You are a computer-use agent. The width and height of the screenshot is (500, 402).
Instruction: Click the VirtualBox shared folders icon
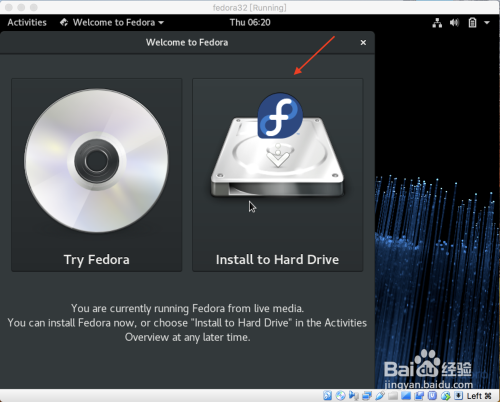point(393,395)
